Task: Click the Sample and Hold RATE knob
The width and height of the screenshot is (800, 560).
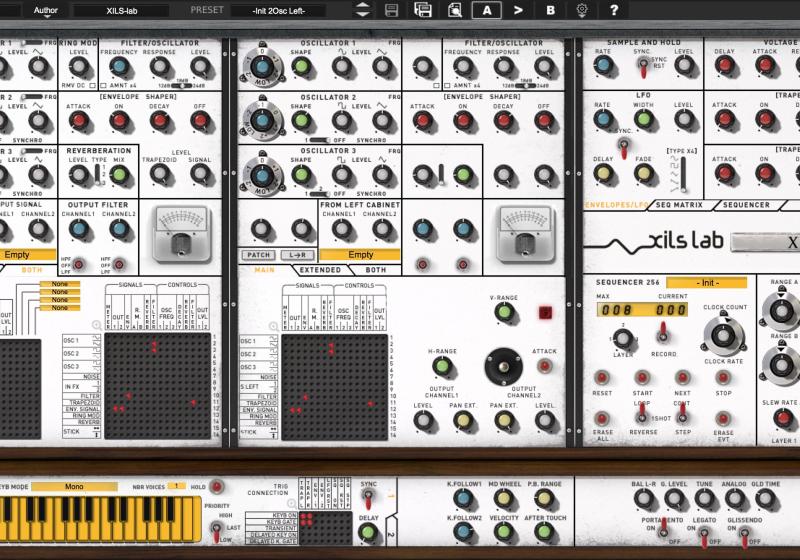Action: coord(603,65)
